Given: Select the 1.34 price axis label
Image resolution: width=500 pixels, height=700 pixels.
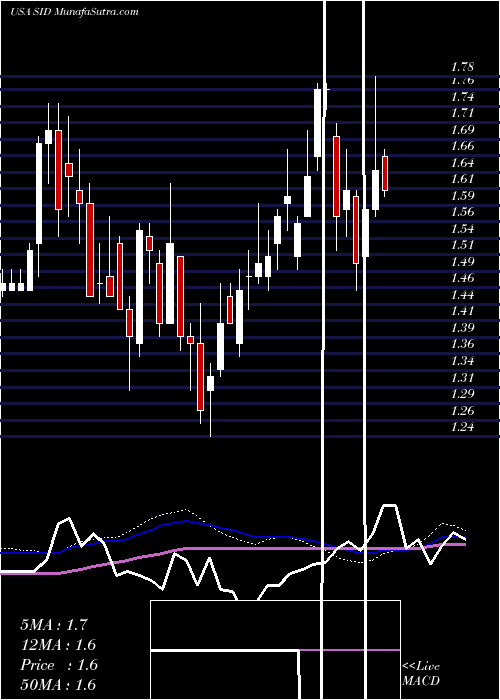Looking at the screenshot, I should 462,360.
